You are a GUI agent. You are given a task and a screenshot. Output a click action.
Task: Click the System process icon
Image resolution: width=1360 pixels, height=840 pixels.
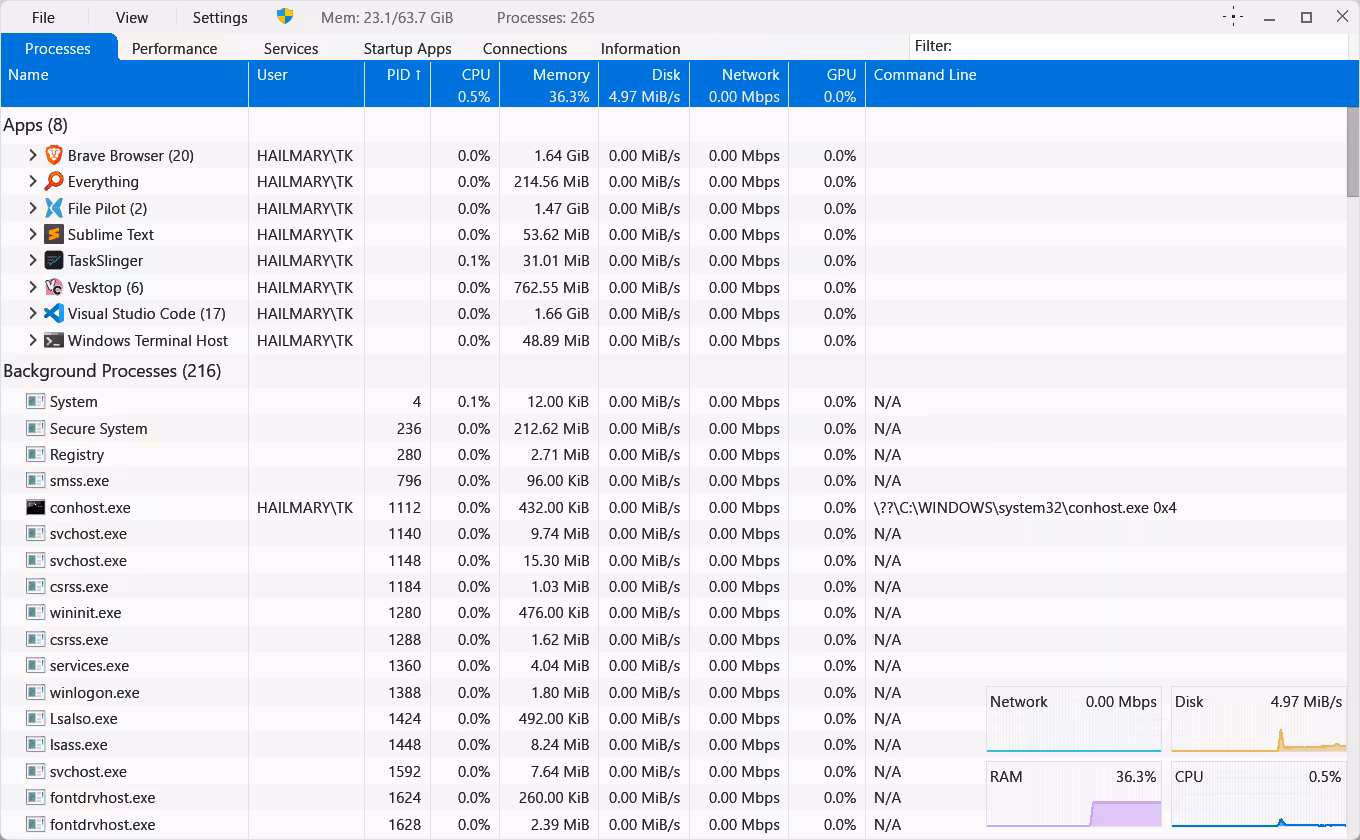36,401
